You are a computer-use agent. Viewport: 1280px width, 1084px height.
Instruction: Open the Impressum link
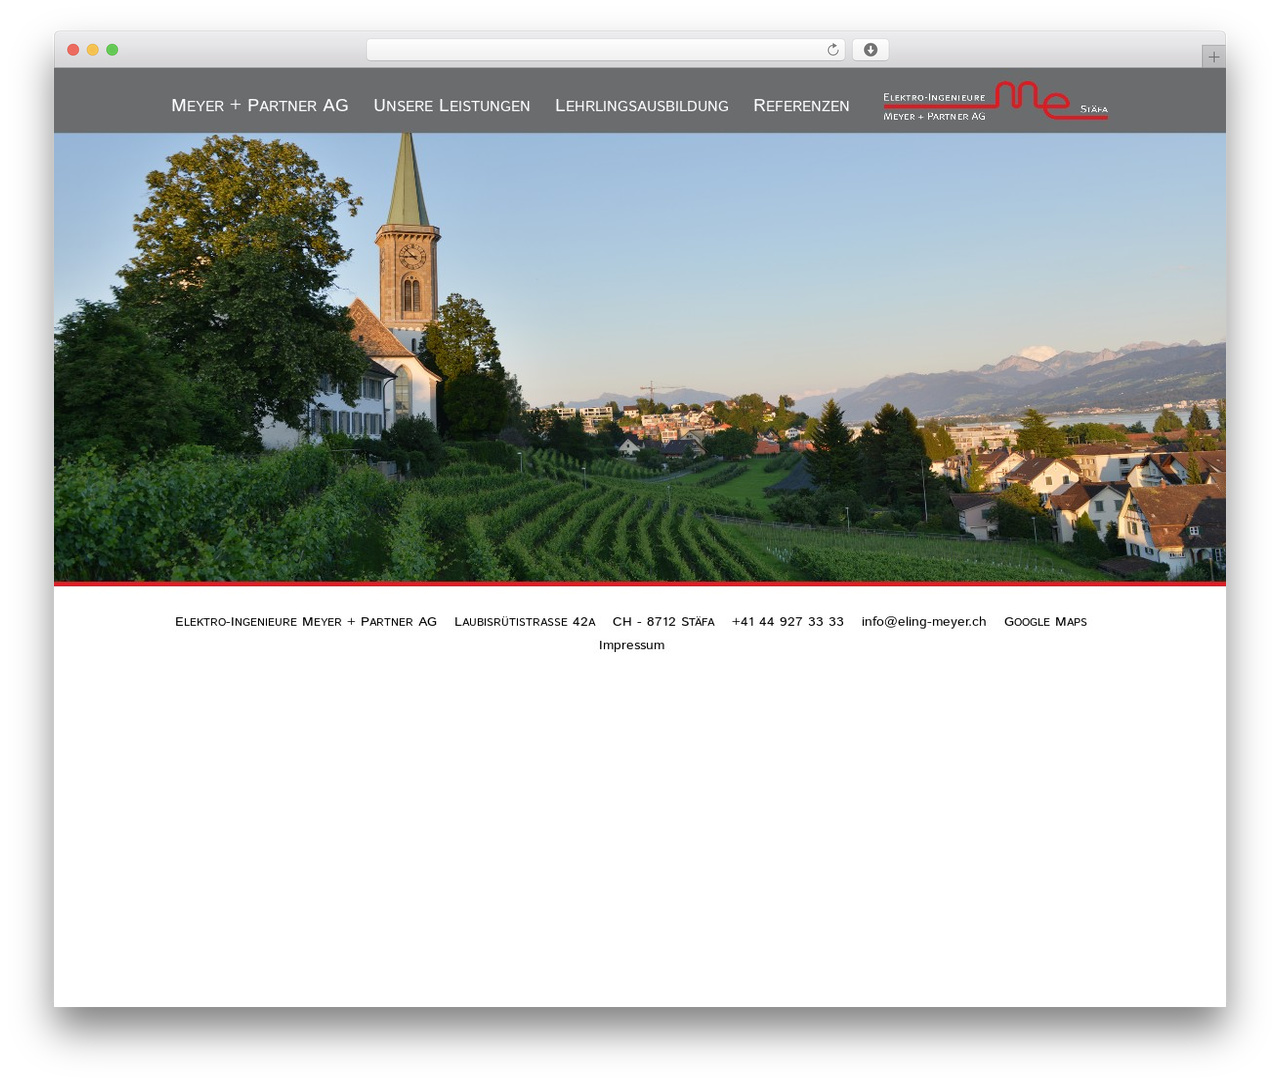point(632,645)
